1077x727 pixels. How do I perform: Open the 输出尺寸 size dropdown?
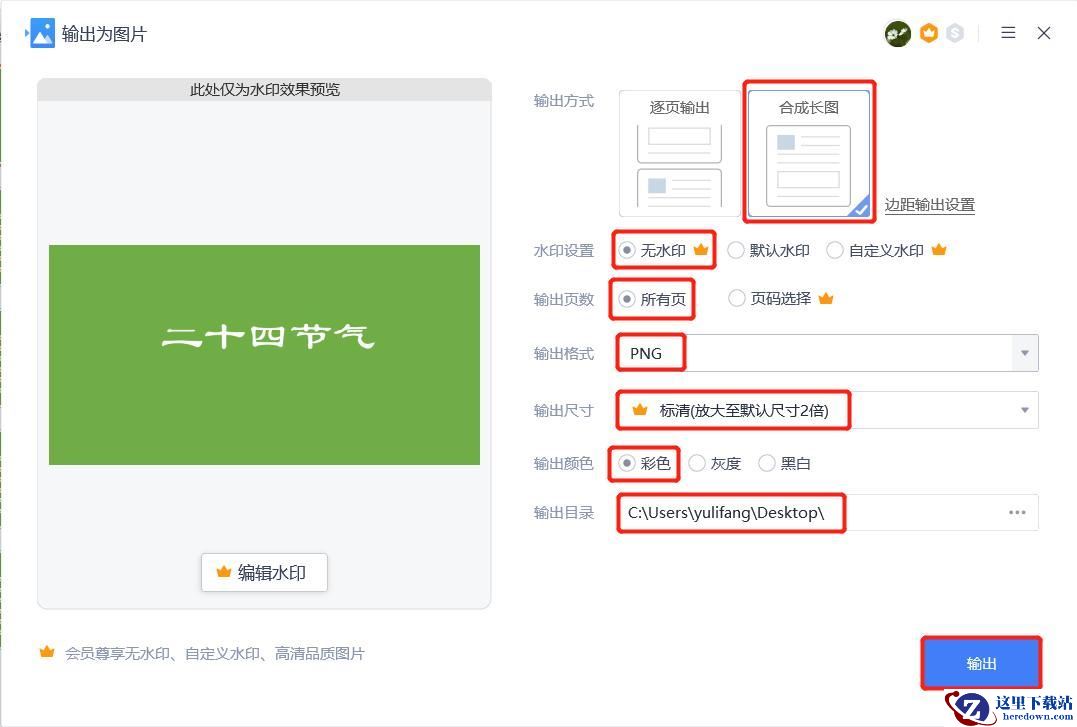(x=1024, y=410)
